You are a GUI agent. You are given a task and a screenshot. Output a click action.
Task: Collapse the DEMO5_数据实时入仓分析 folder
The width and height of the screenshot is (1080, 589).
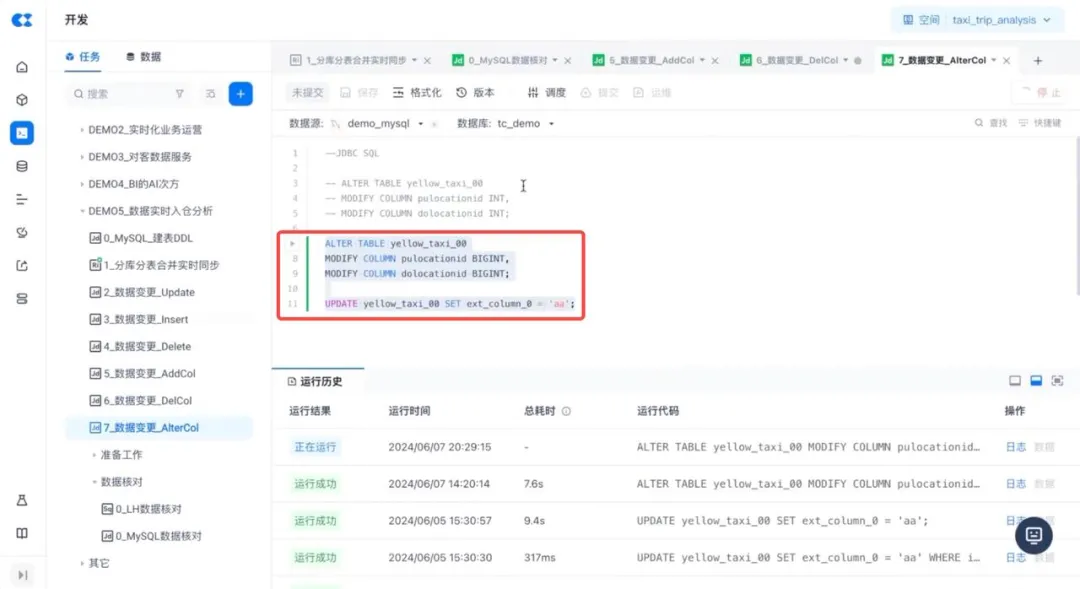point(82,211)
